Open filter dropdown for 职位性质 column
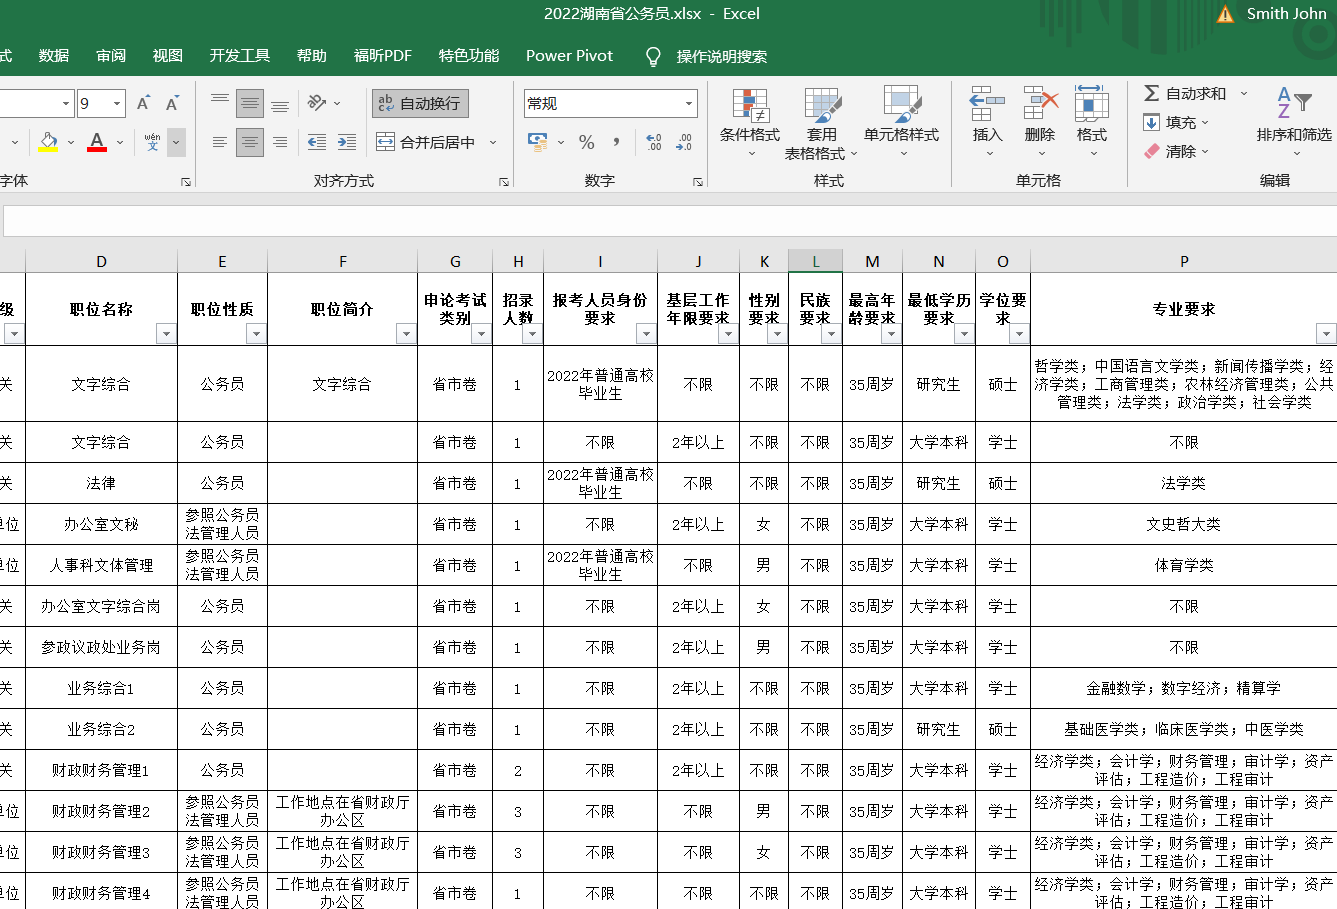 point(256,334)
